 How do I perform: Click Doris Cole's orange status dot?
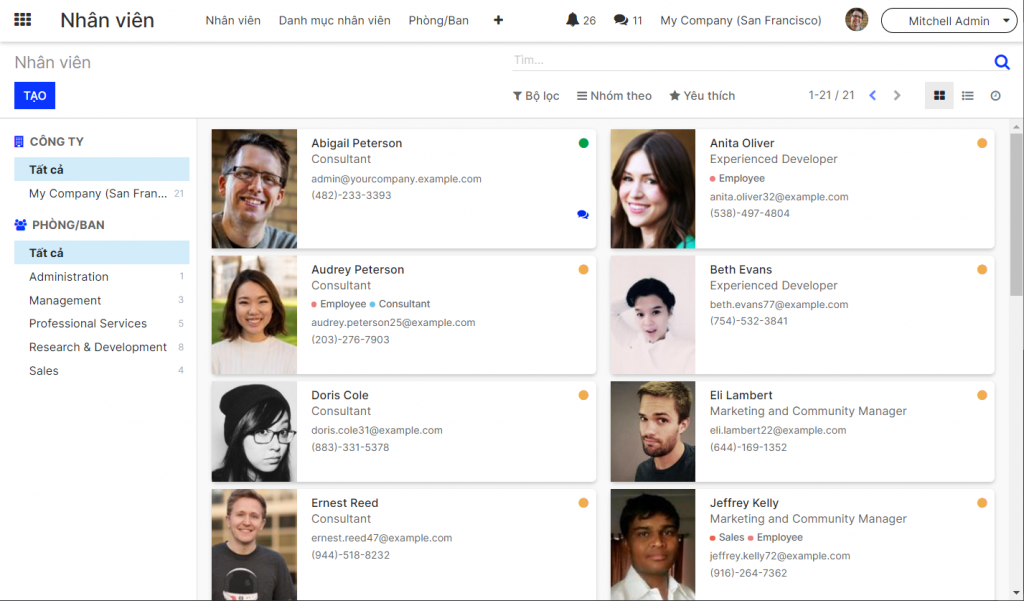[x=583, y=395]
